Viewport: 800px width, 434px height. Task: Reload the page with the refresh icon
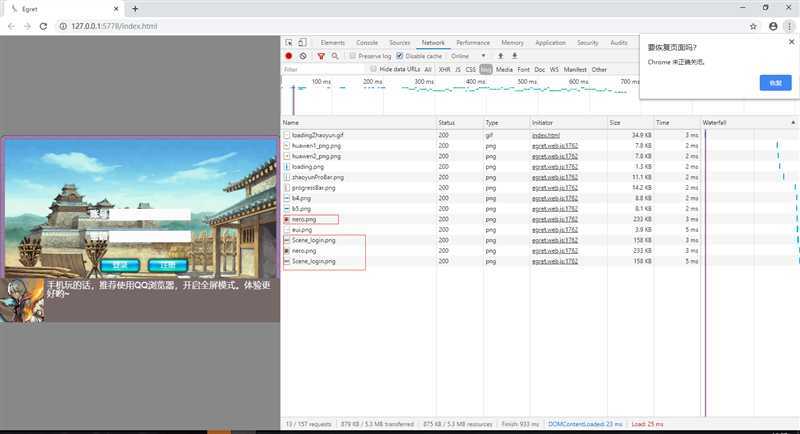click(43, 26)
